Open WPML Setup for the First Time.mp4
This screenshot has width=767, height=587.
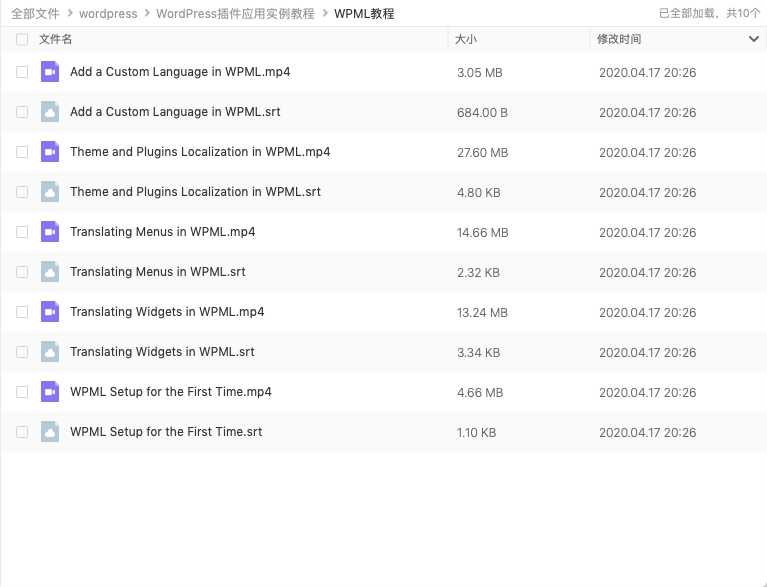[x=171, y=392]
